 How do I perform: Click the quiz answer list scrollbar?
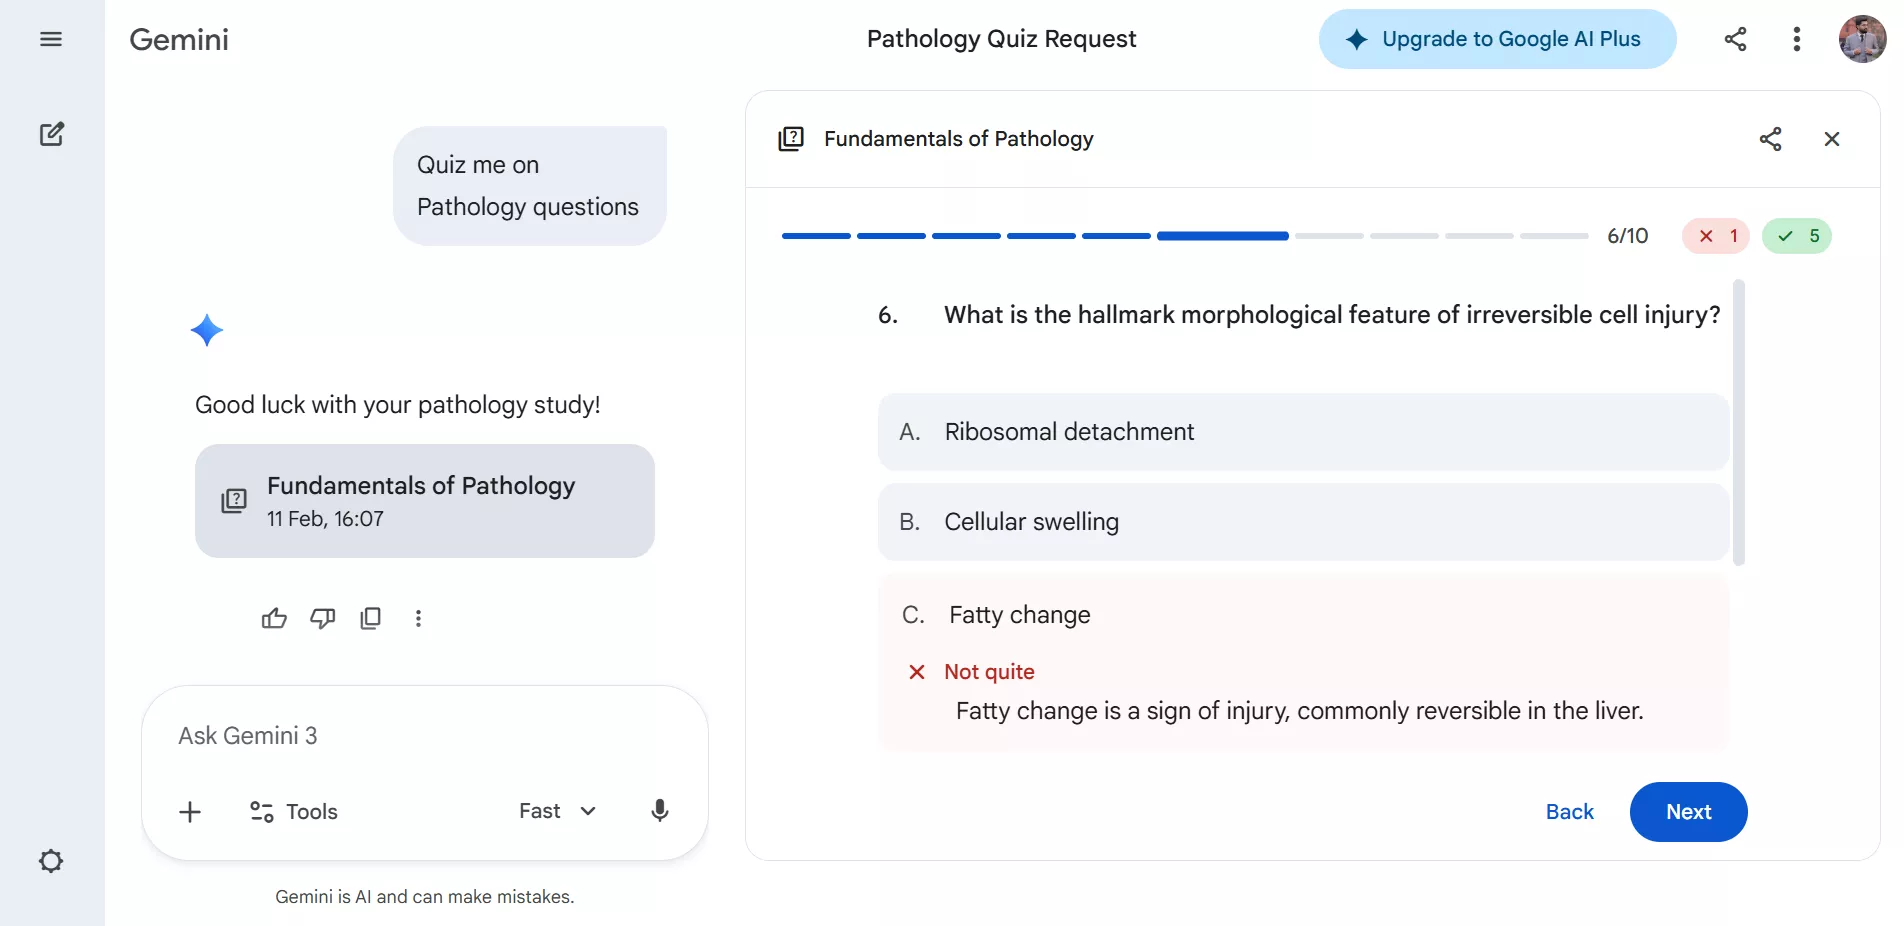[1739, 422]
